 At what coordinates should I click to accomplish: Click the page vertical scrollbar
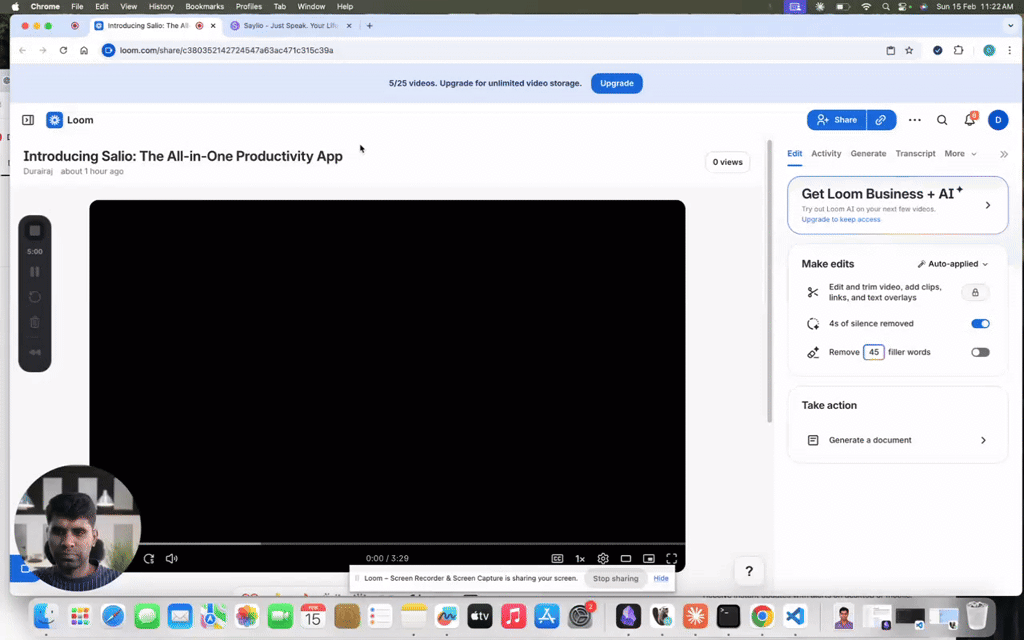click(x=769, y=281)
